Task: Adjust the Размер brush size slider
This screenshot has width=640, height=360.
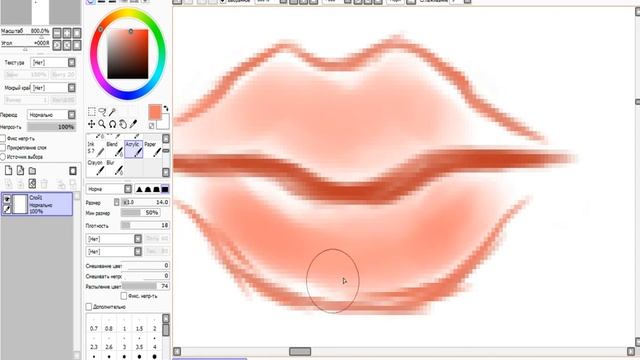Action: point(145,202)
